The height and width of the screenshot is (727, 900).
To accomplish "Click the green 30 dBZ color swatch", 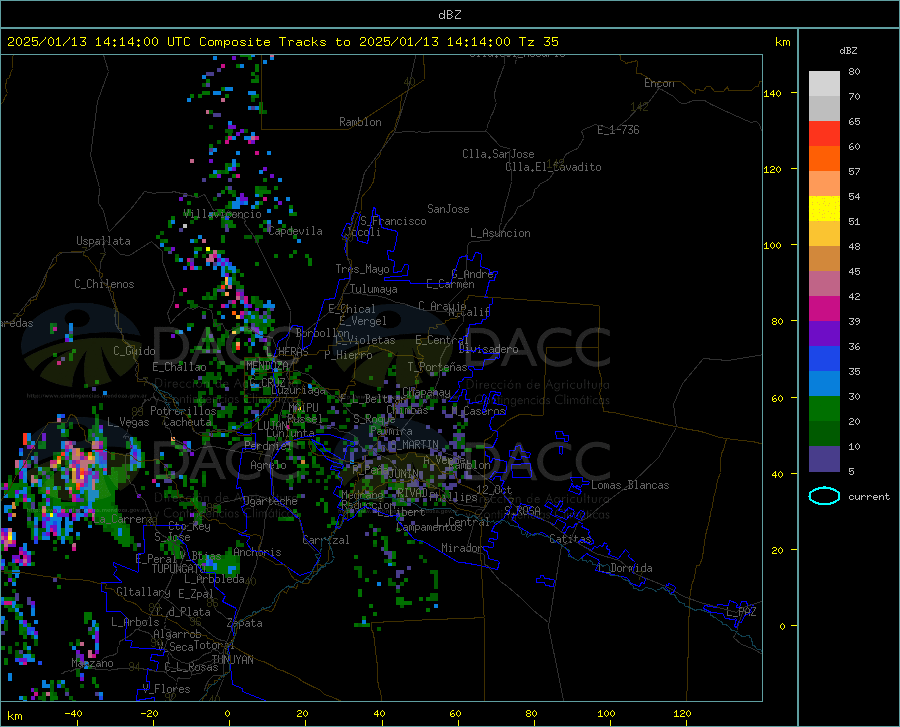I will [x=824, y=409].
